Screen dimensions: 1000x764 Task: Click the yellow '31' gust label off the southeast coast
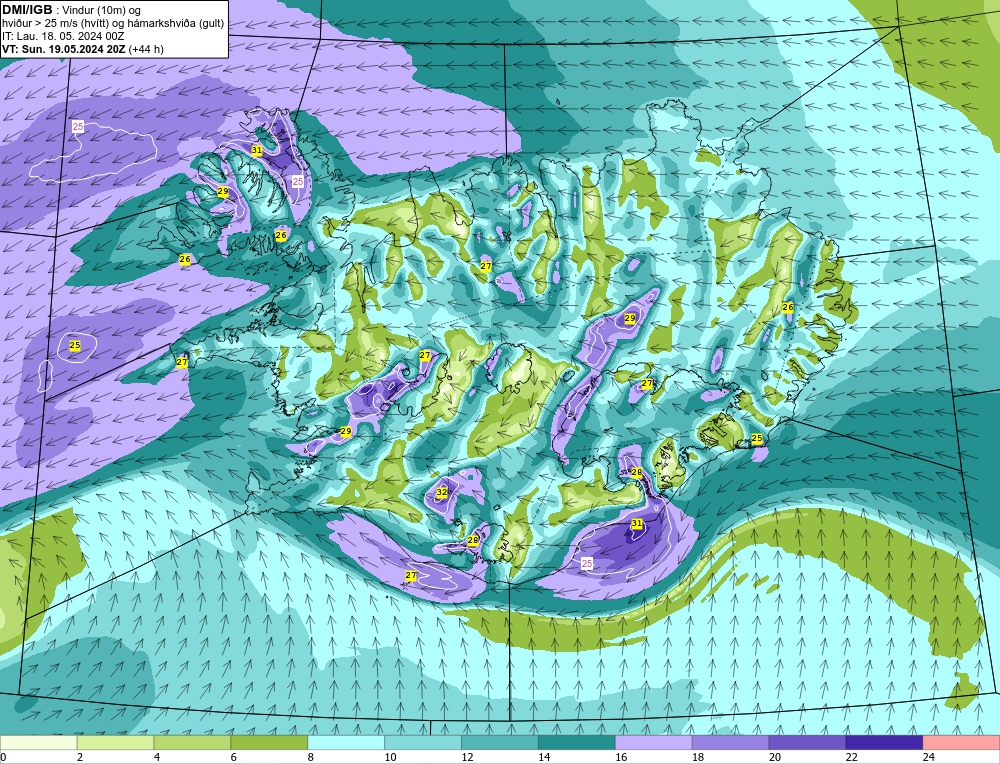pyautogui.click(x=636, y=523)
